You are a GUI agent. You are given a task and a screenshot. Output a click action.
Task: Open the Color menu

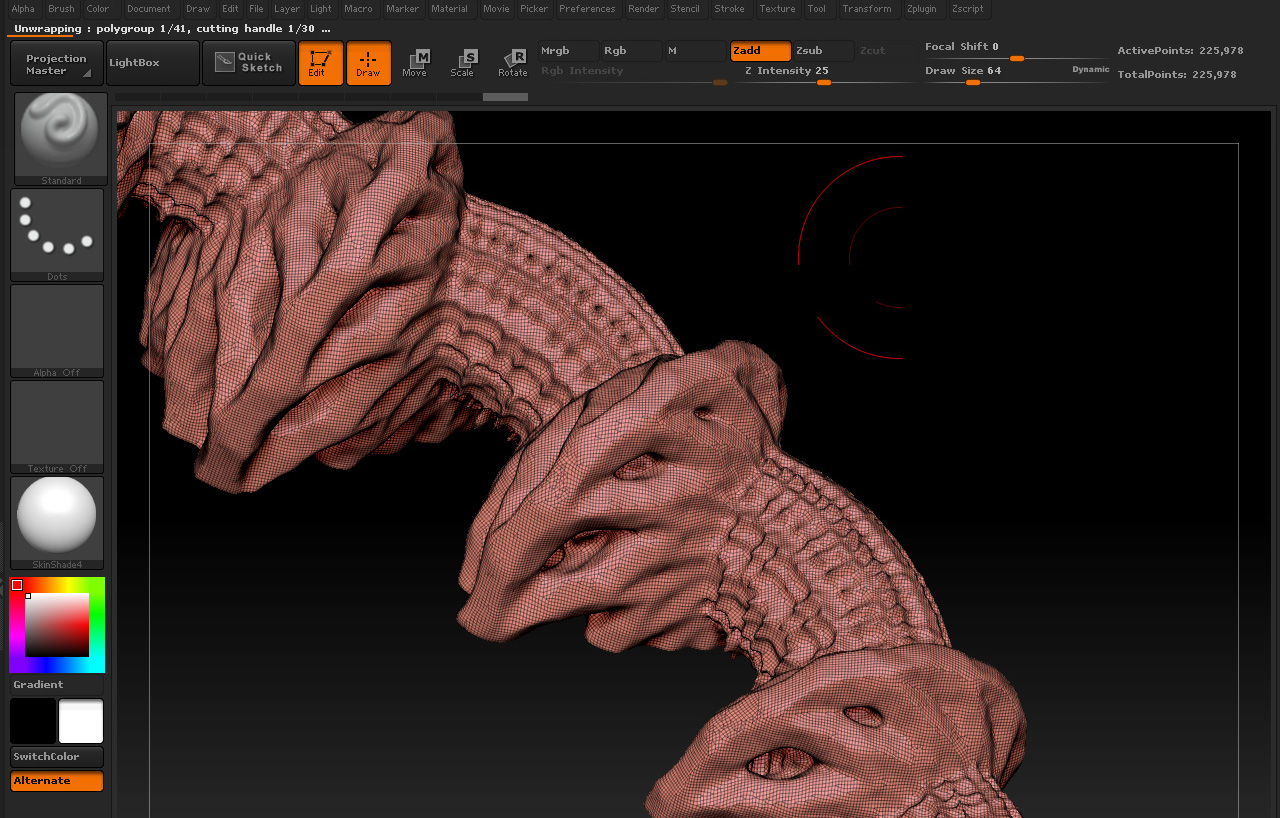coord(98,9)
